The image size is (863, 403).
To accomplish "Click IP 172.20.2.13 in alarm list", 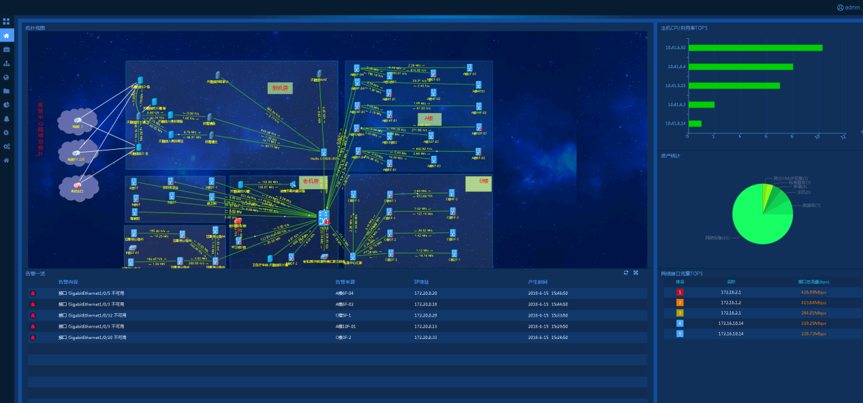I will (x=425, y=326).
